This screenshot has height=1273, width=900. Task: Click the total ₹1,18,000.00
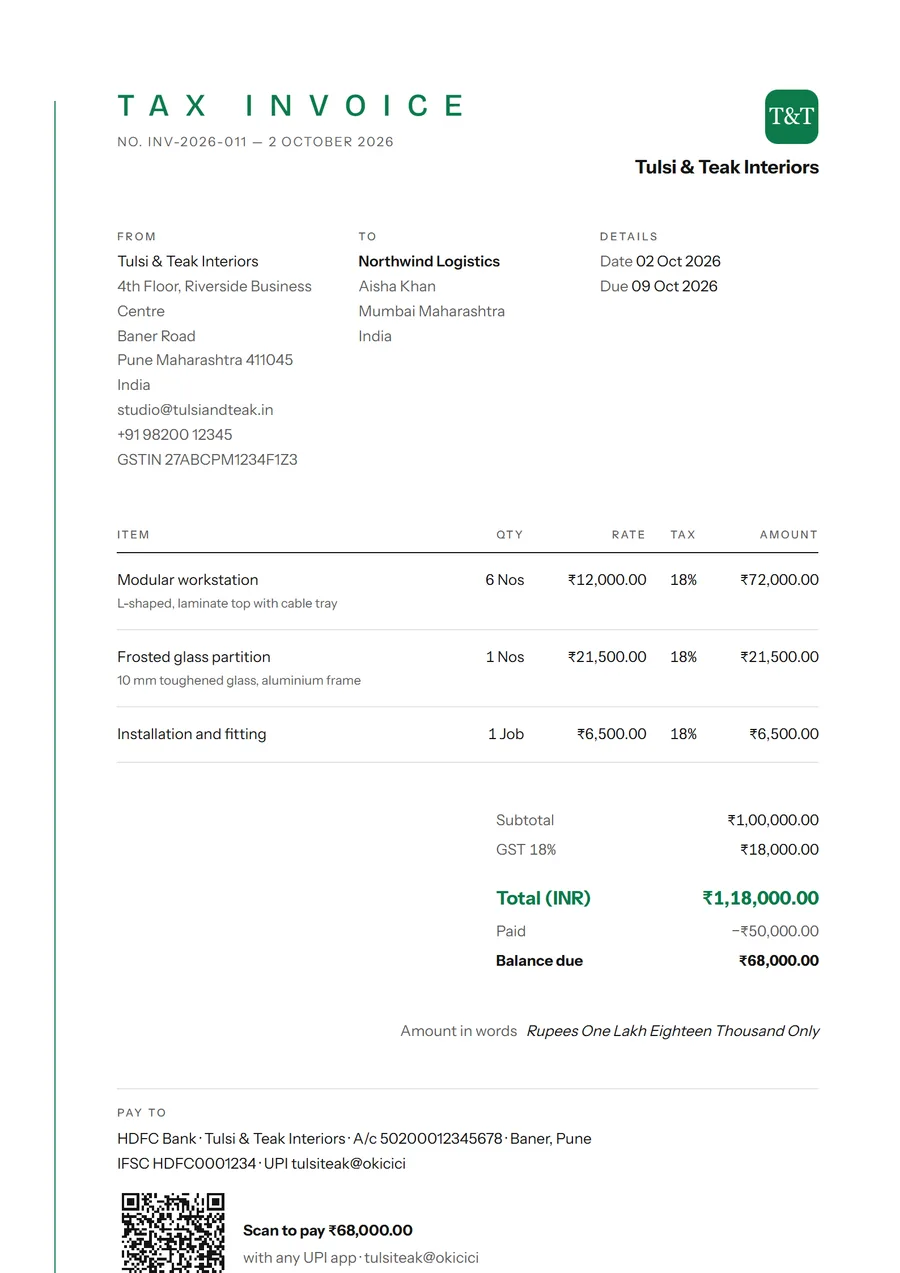click(761, 898)
